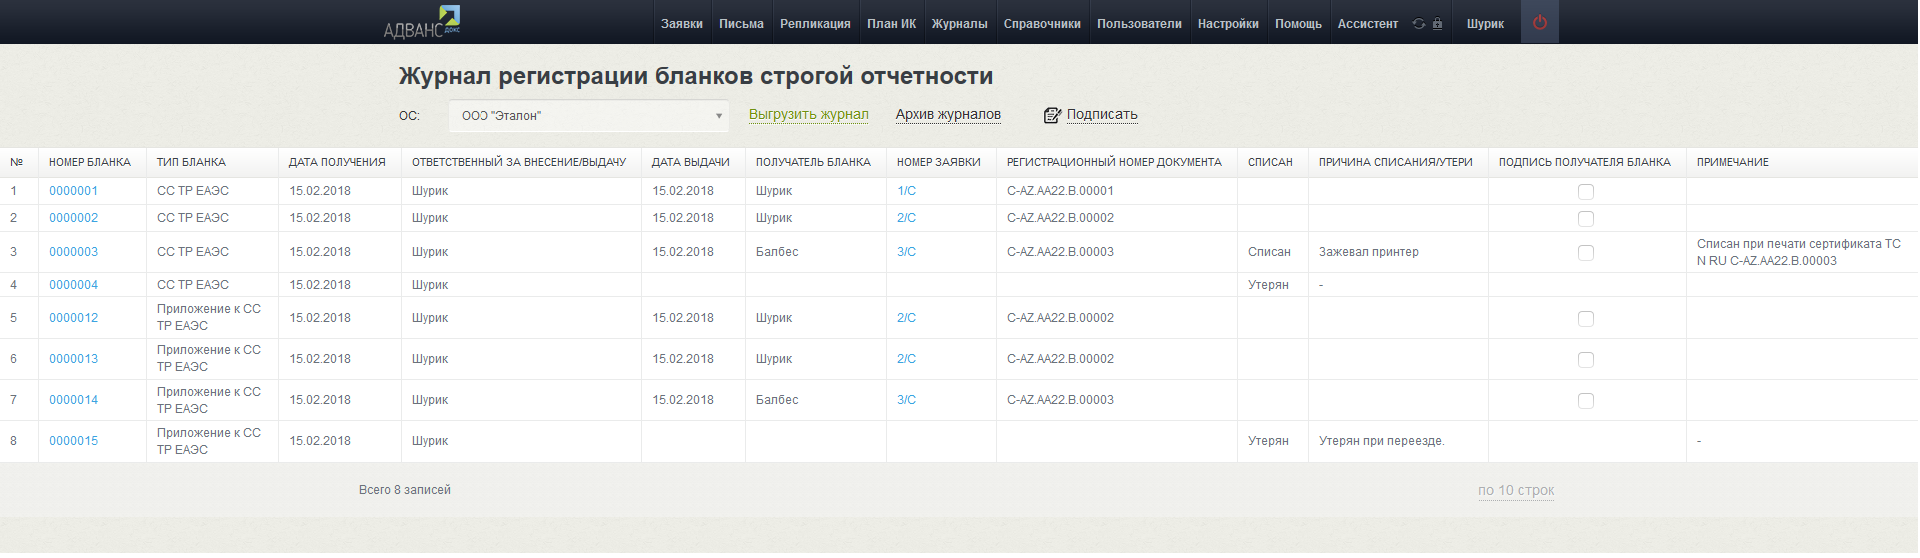Screen dimensions: 1920x558
Task: Click the padlock icon in the top bar
Action: pyautogui.click(x=1437, y=24)
